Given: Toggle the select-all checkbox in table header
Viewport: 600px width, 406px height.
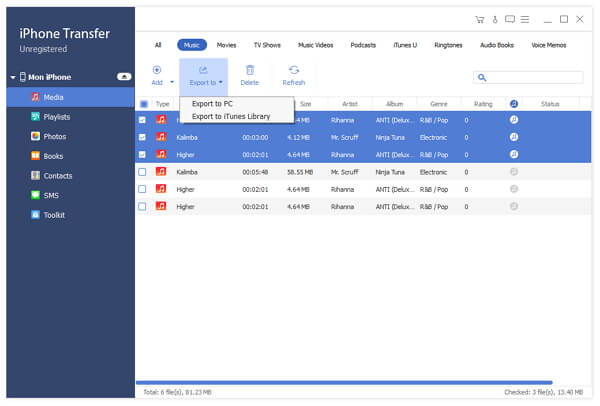Looking at the screenshot, I should pos(143,103).
